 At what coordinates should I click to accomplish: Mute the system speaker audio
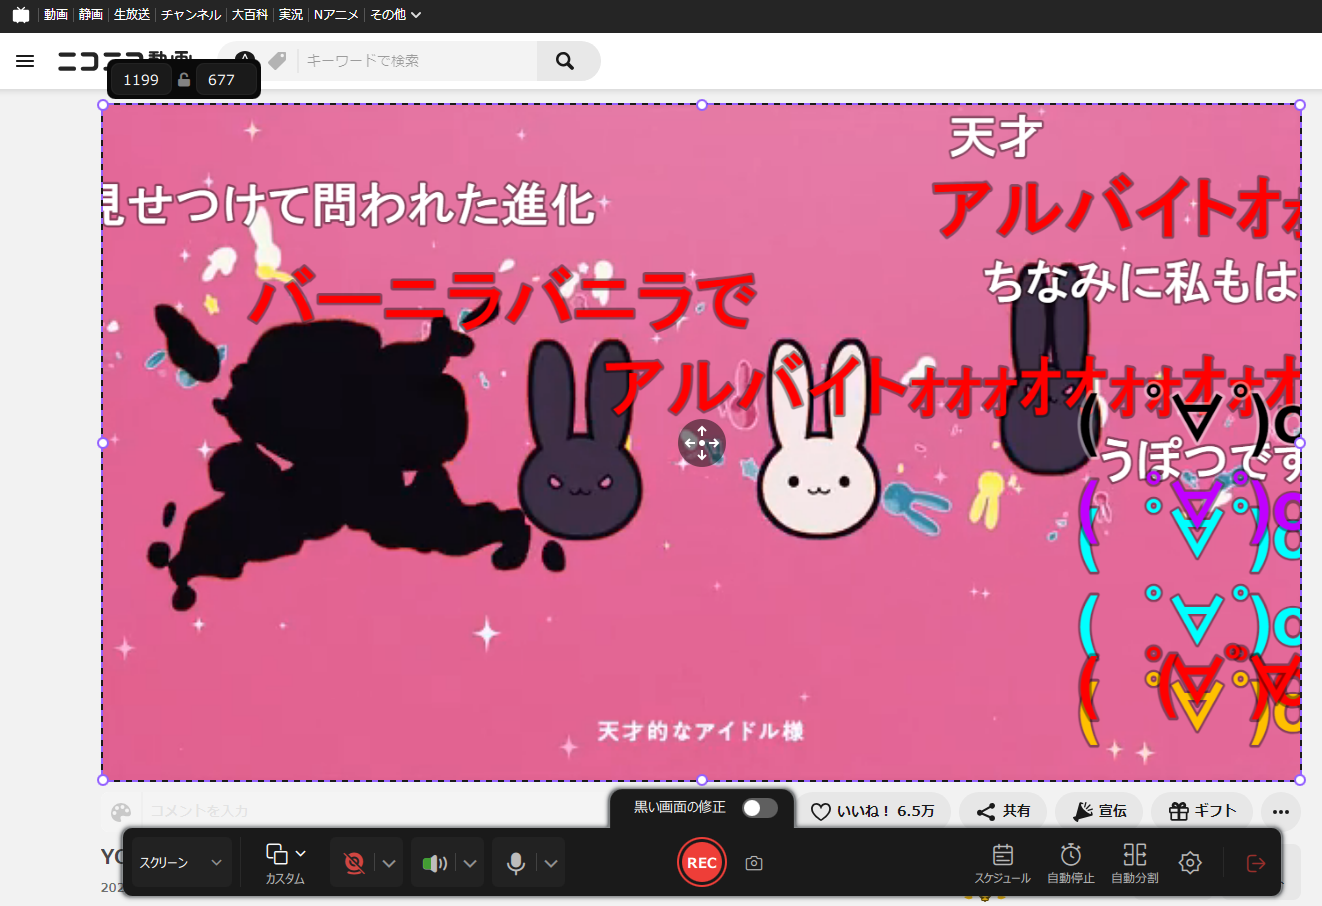[x=434, y=863]
